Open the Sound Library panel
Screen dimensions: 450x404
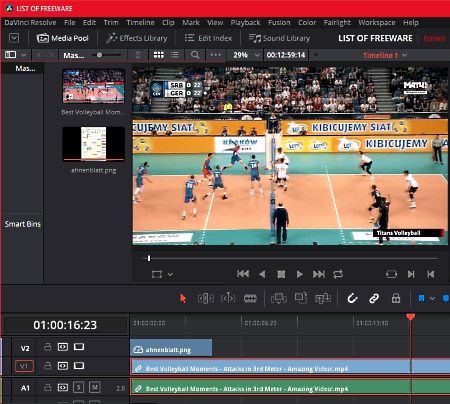pyautogui.click(x=279, y=38)
